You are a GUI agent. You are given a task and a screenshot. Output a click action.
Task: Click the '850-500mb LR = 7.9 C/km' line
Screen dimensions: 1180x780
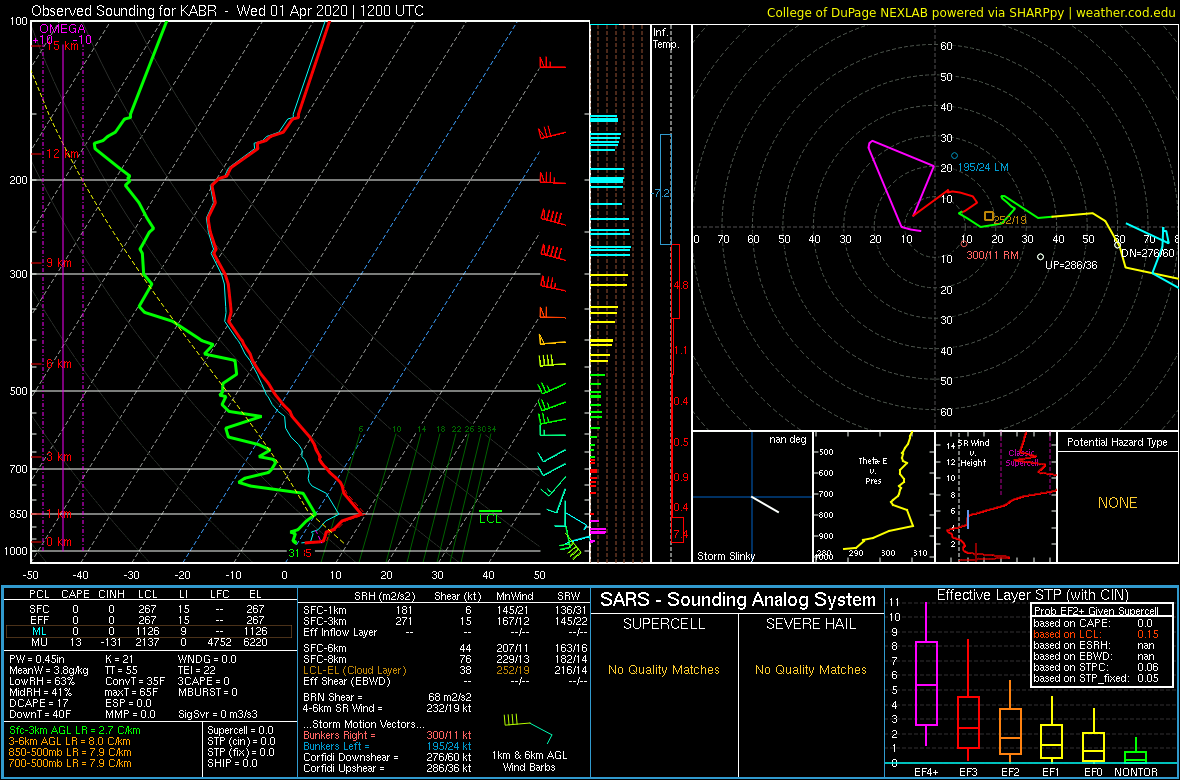point(70,752)
